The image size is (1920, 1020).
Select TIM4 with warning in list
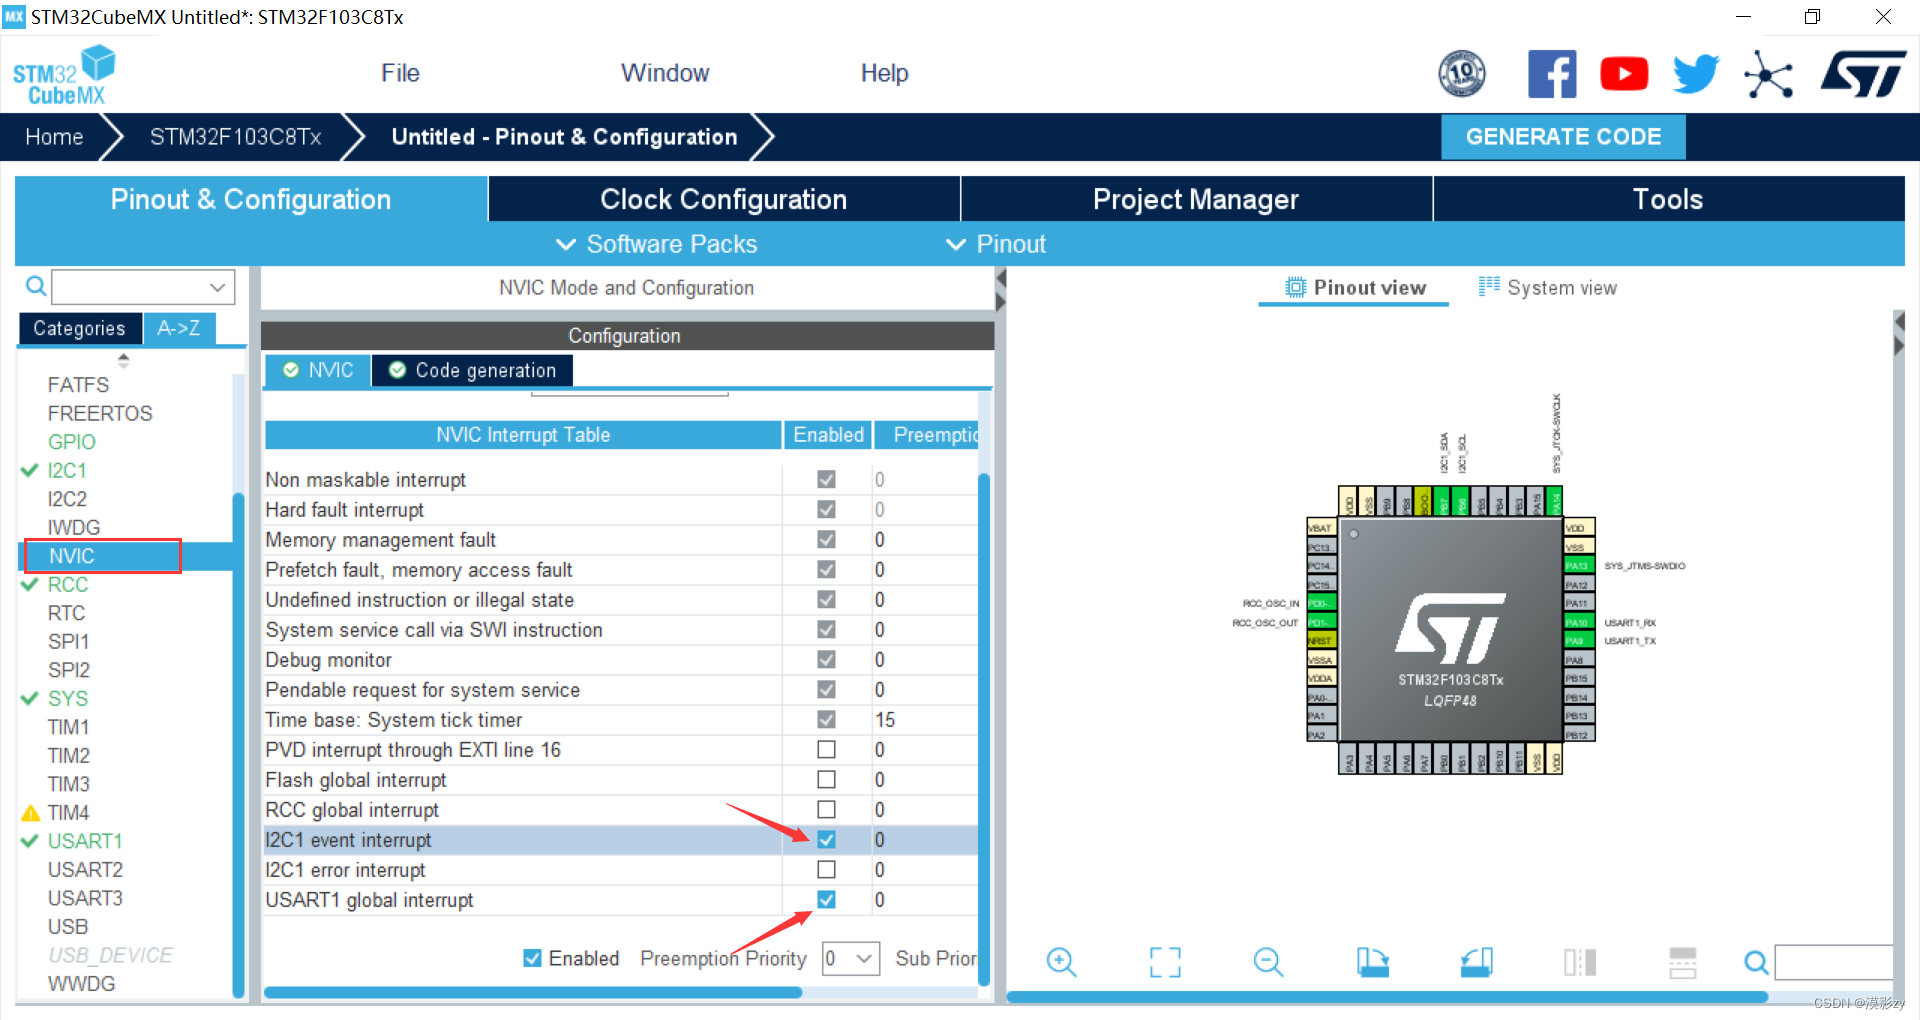coord(68,812)
